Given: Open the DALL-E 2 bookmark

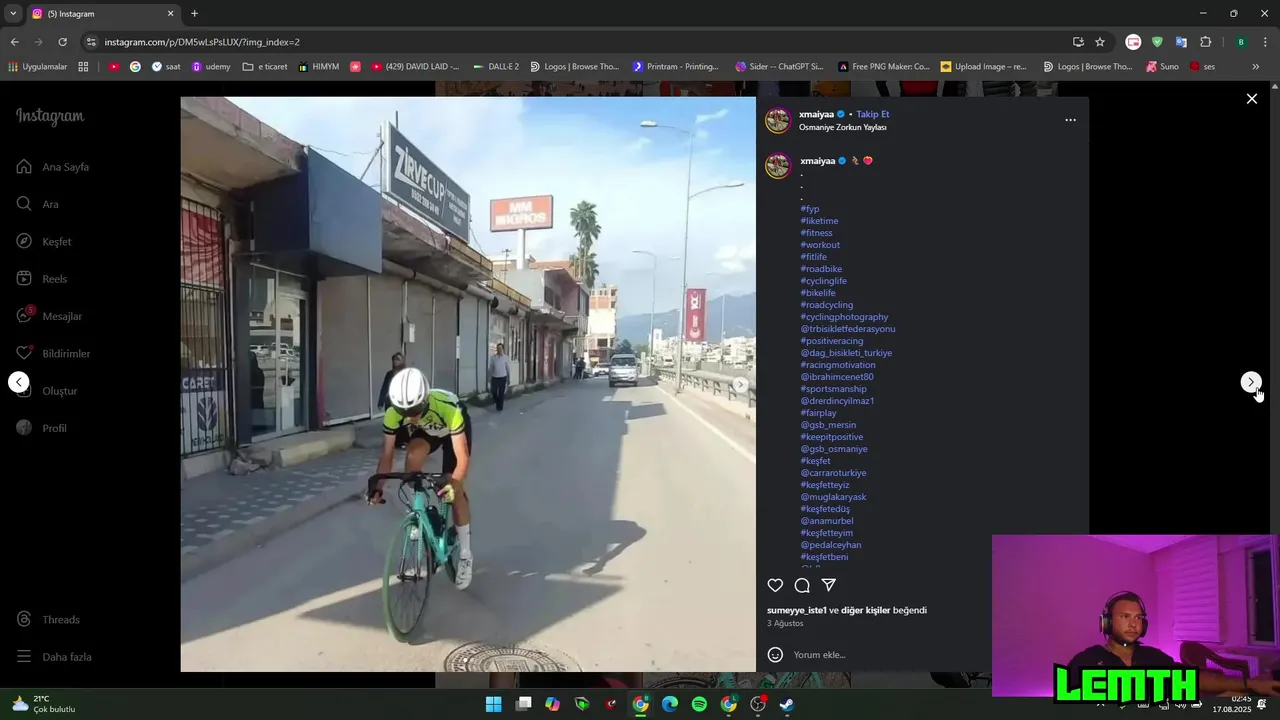Looking at the screenshot, I should (x=496, y=67).
